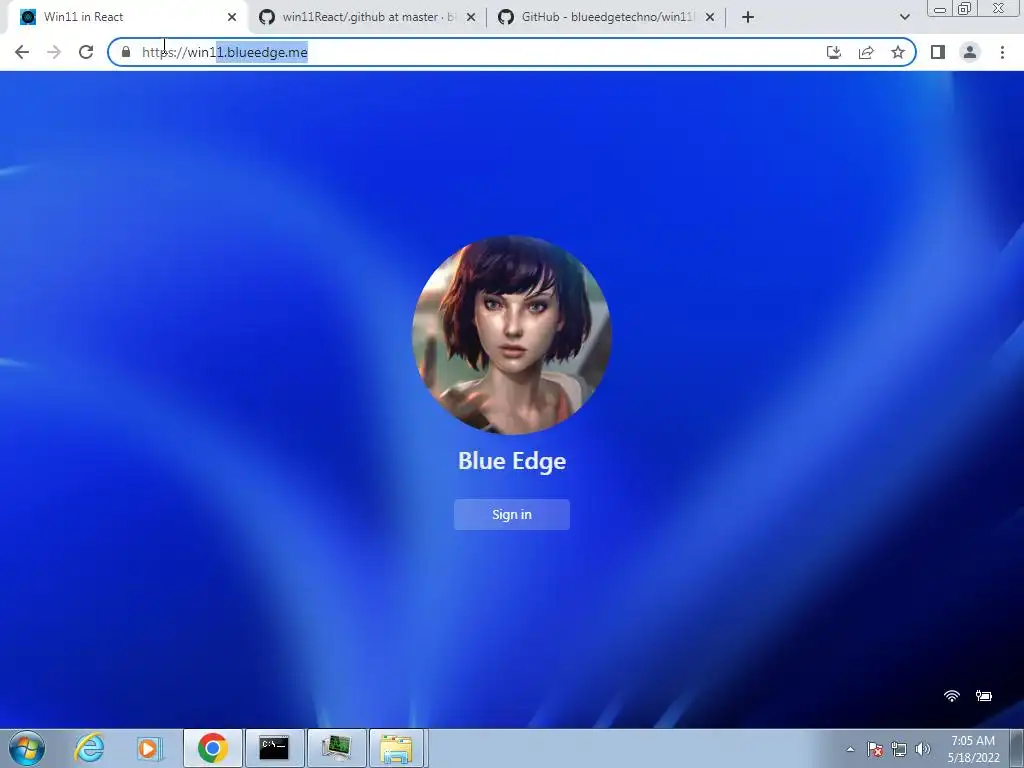Open the tab search dropdown chevron
1024x768 pixels.
click(x=904, y=17)
